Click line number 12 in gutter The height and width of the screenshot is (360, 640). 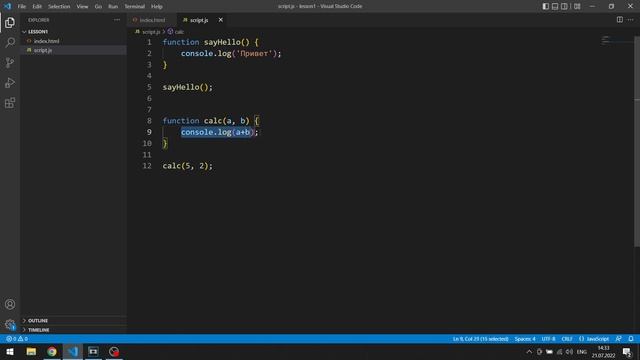pos(147,166)
